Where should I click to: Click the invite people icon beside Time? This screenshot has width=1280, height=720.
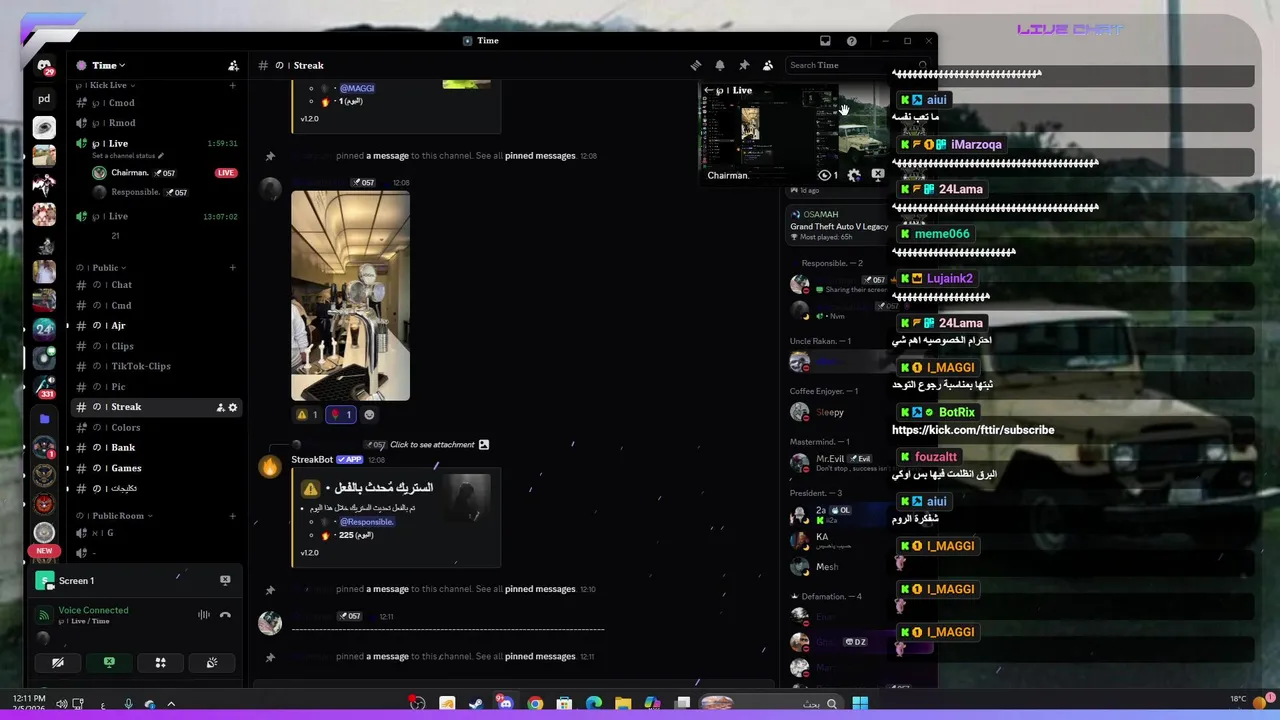tap(233, 65)
